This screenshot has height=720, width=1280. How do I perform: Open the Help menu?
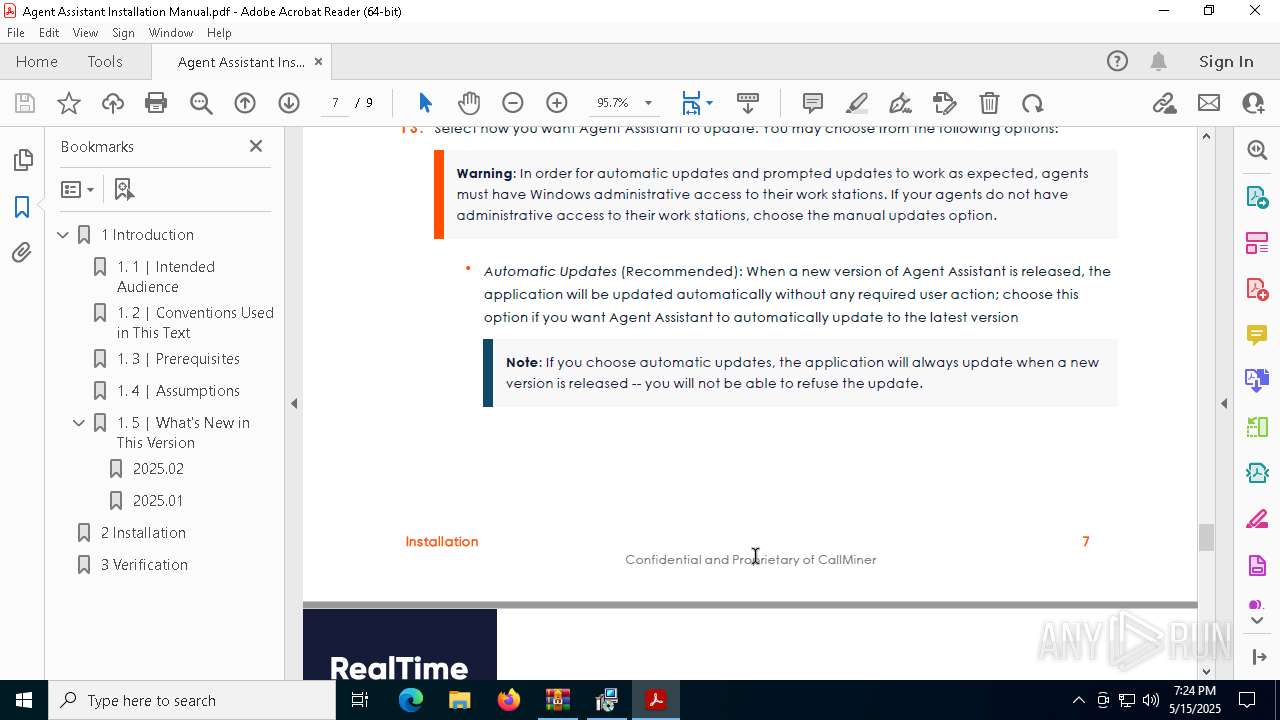click(219, 32)
